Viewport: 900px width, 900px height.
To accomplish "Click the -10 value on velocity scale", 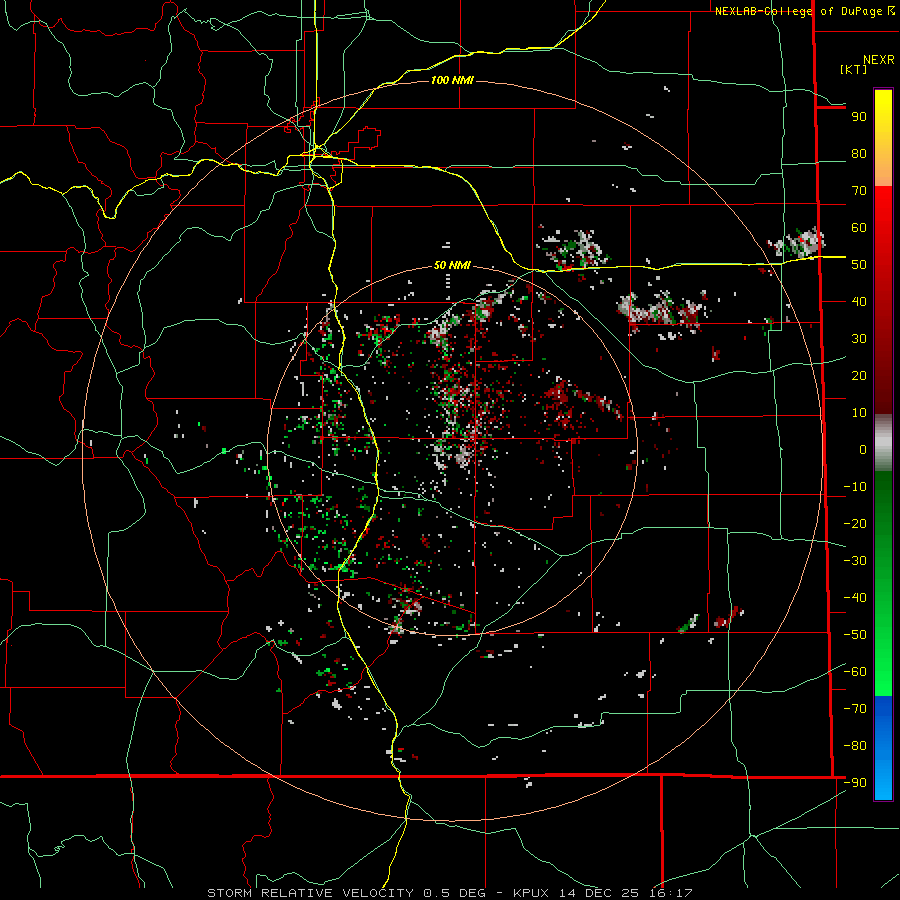I will pos(855,487).
